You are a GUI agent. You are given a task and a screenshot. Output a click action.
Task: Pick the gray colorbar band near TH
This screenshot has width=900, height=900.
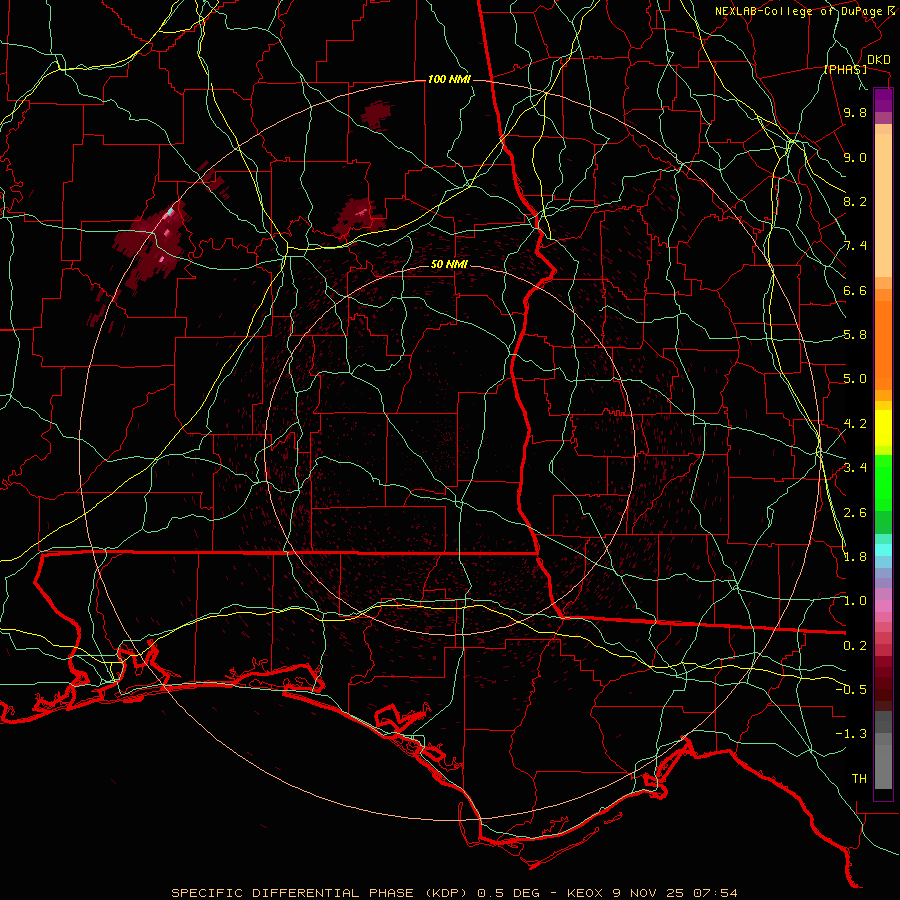[883, 769]
